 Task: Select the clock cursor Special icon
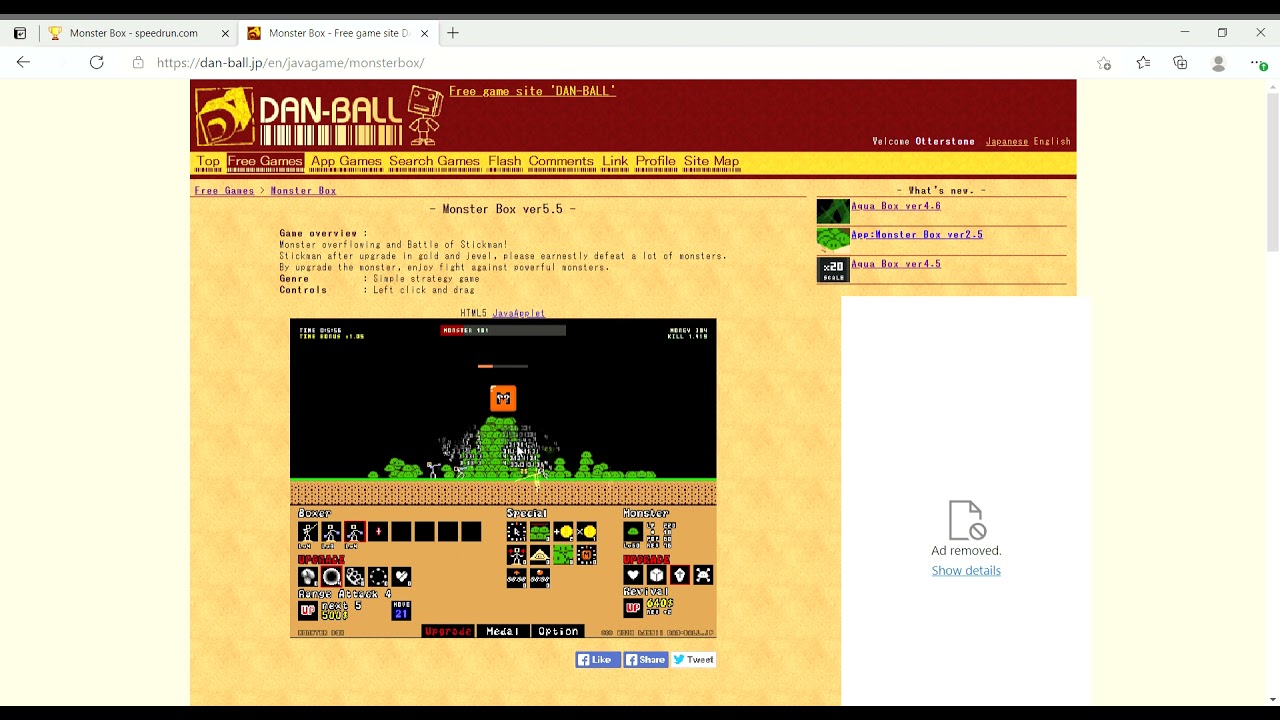click(x=517, y=531)
